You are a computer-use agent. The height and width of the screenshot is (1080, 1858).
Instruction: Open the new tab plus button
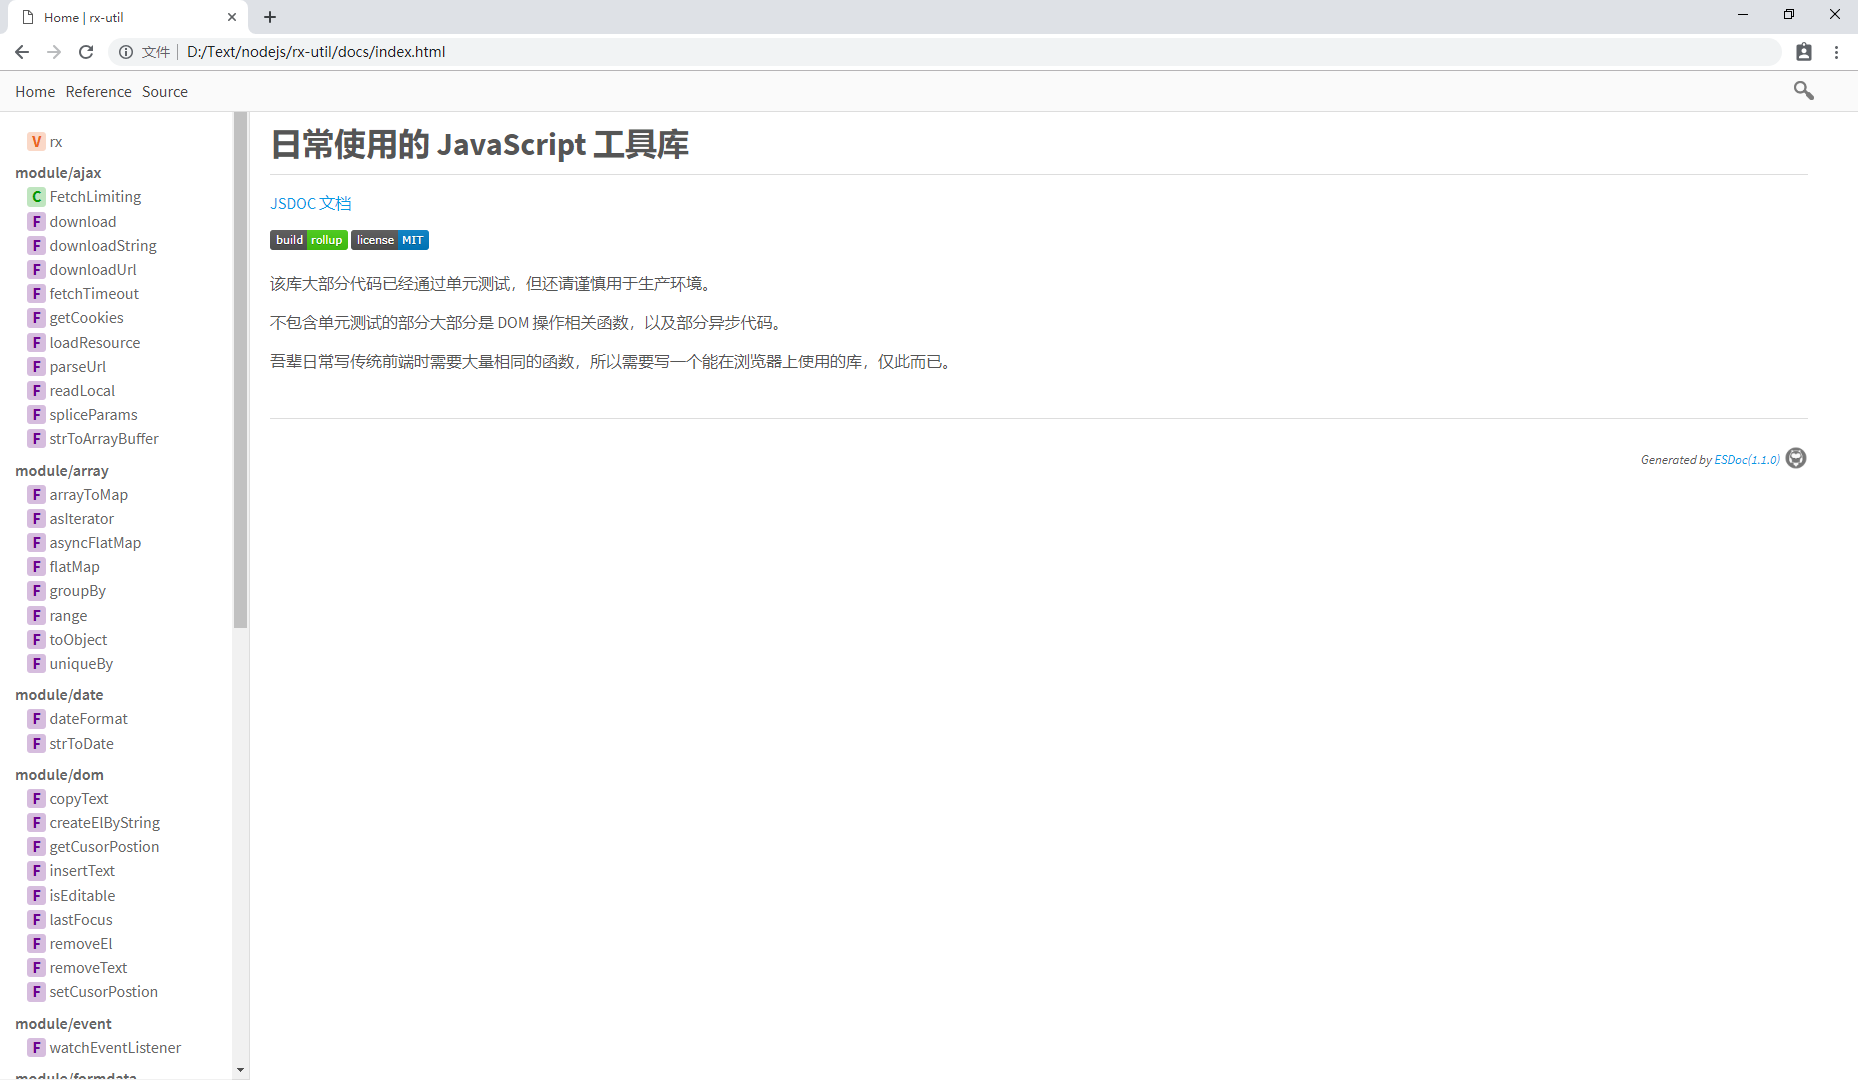click(270, 17)
